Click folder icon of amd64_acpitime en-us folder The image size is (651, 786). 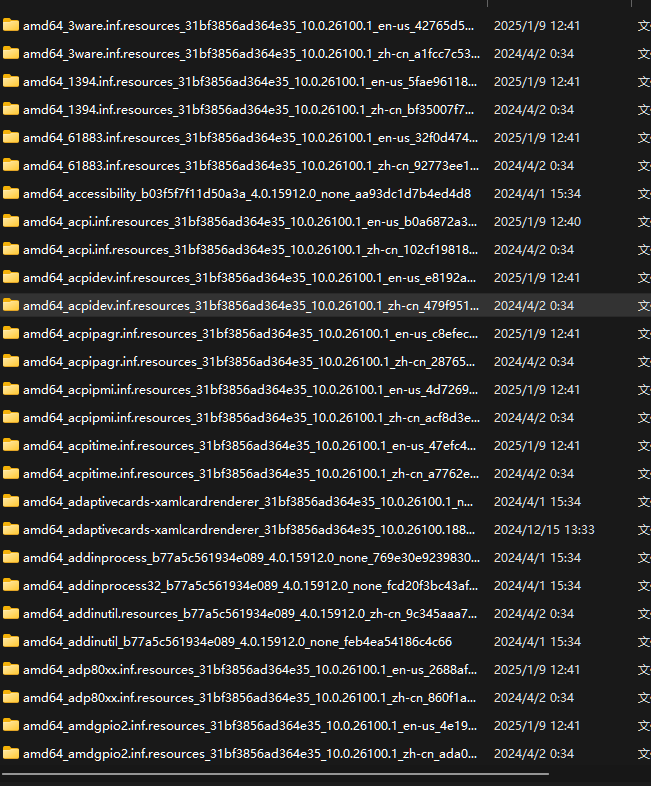[11, 445]
